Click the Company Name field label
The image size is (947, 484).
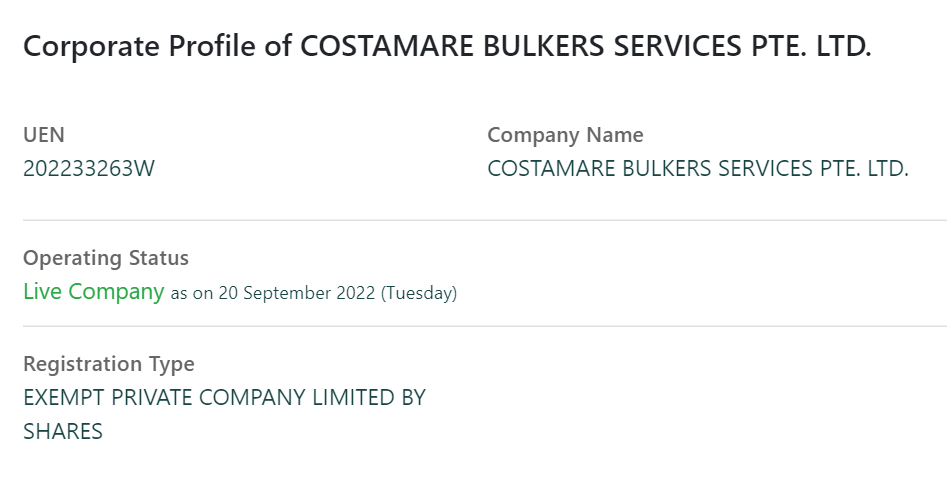pyautogui.click(x=565, y=135)
